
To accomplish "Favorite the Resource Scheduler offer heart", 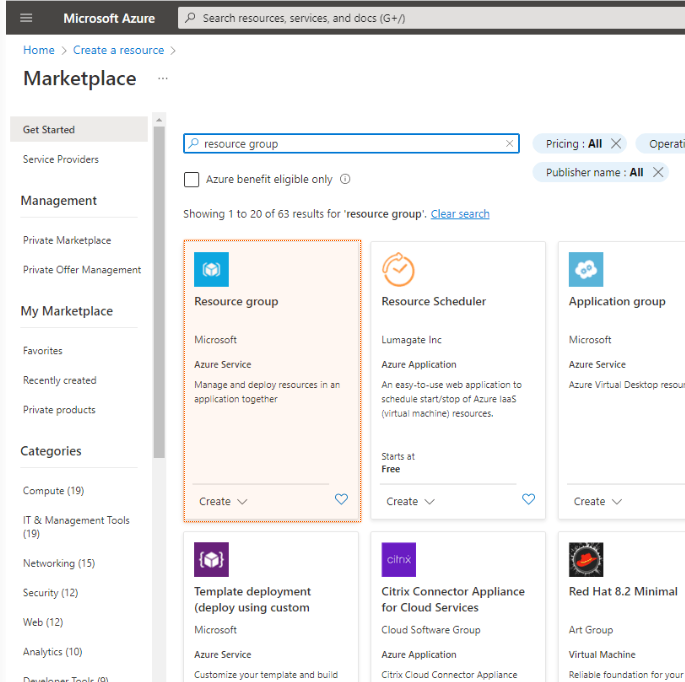I will click(529, 499).
